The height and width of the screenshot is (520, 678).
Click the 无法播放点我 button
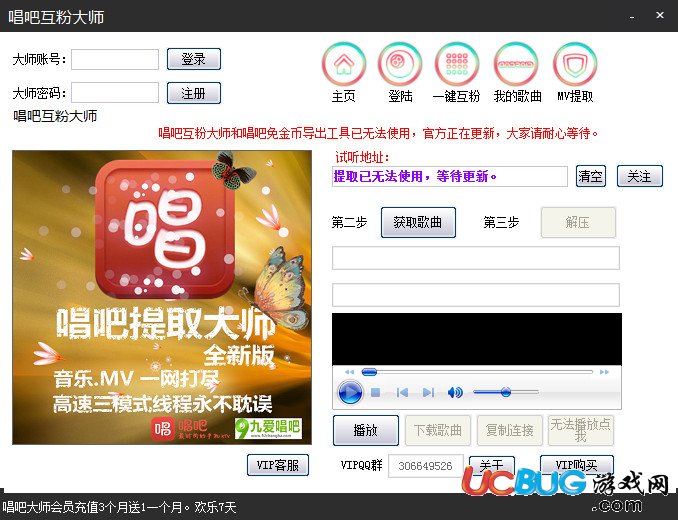pos(581,430)
